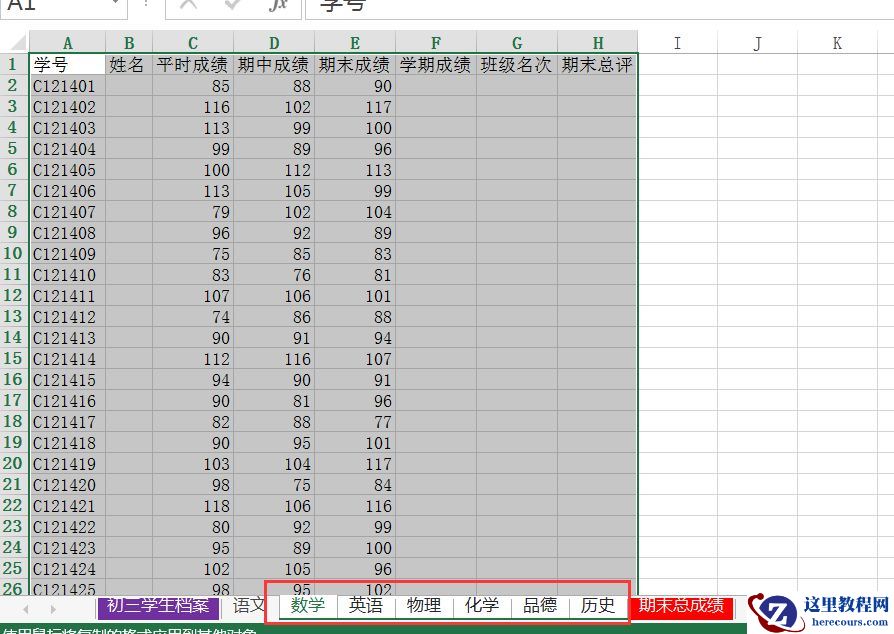Select column D header
The image size is (894, 634).
[x=274, y=43]
